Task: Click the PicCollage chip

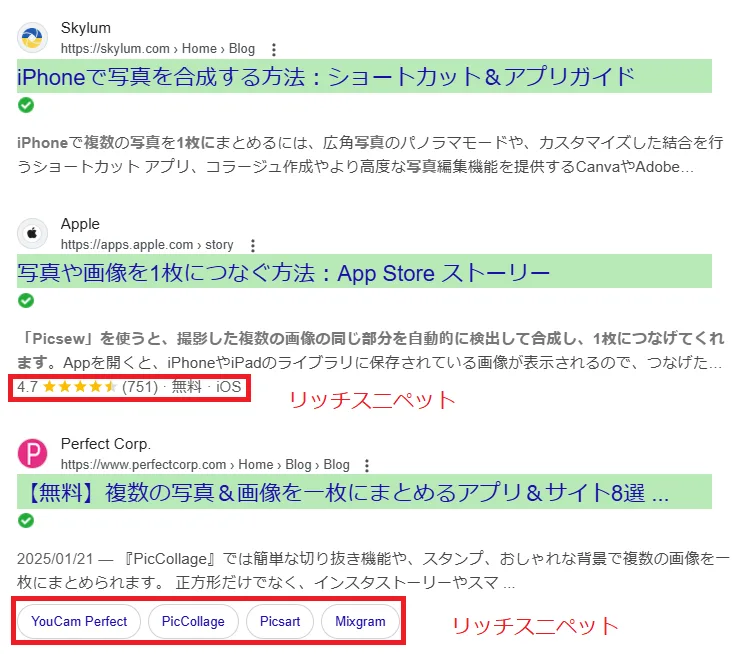Action: tap(193, 621)
